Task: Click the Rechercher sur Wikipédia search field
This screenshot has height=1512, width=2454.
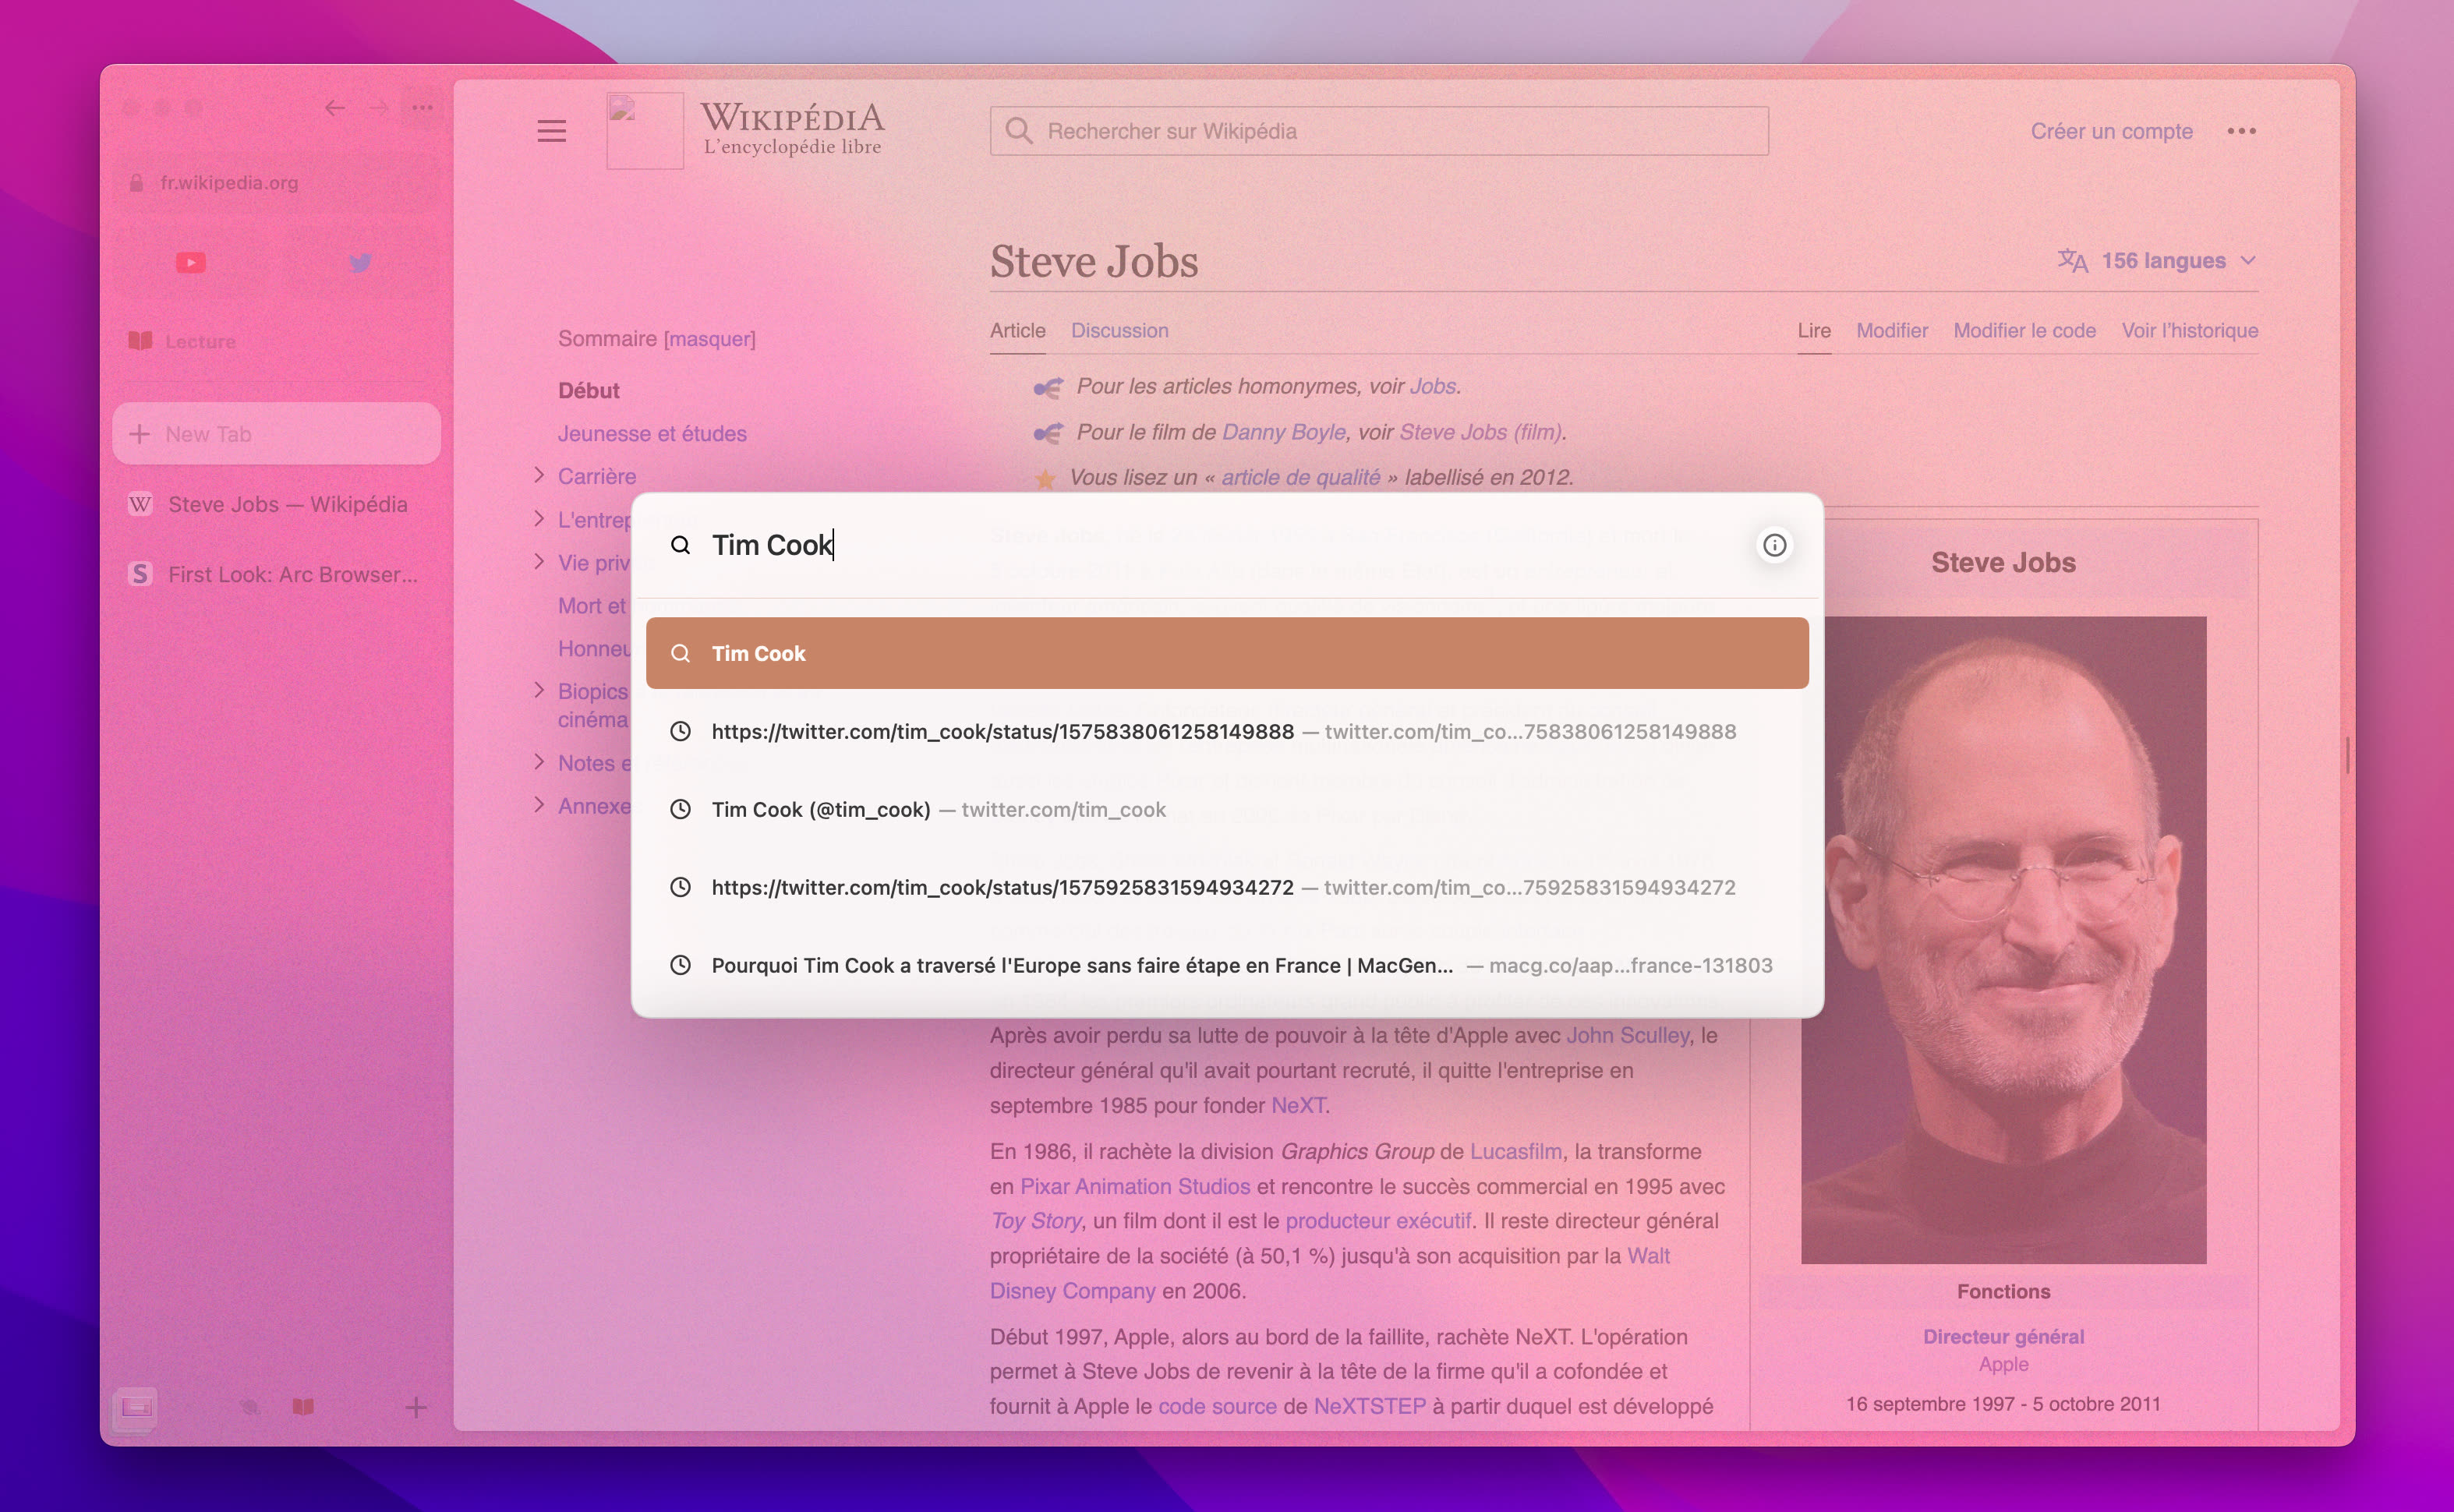Action: pos(1379,131)
